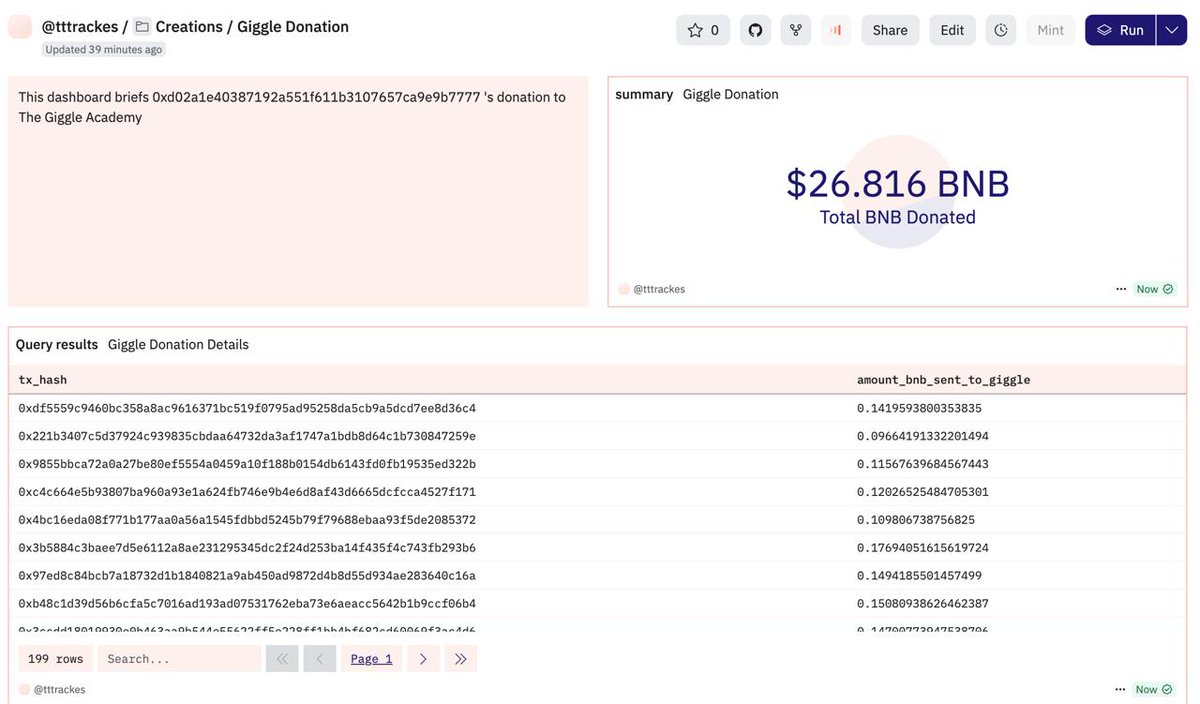Open the Creations folder breadcrumb

[x=188, y=27]
